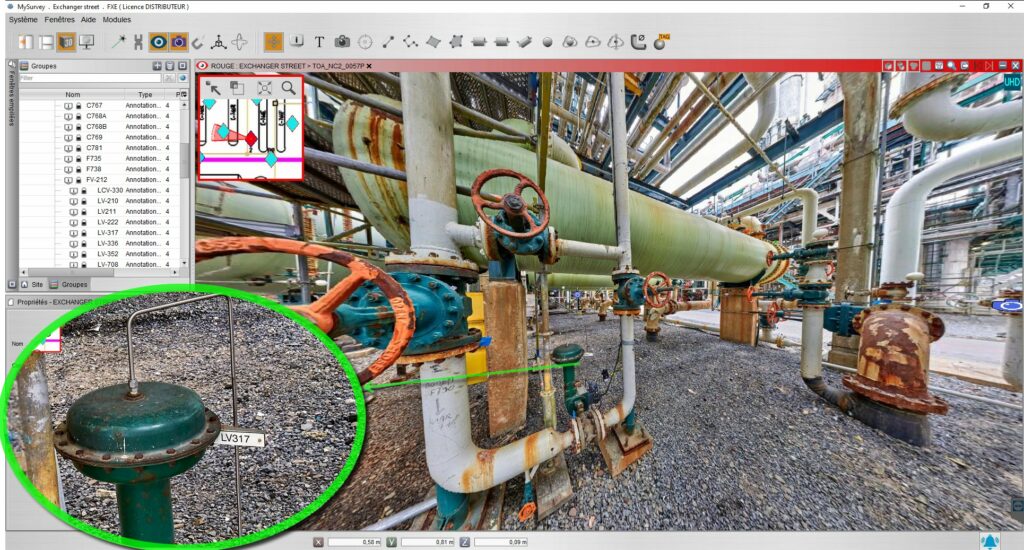This screenshot has width=1024, height=550.
Task: Toggle the lock icon on LV-317 row
Action: coord(85,233)
